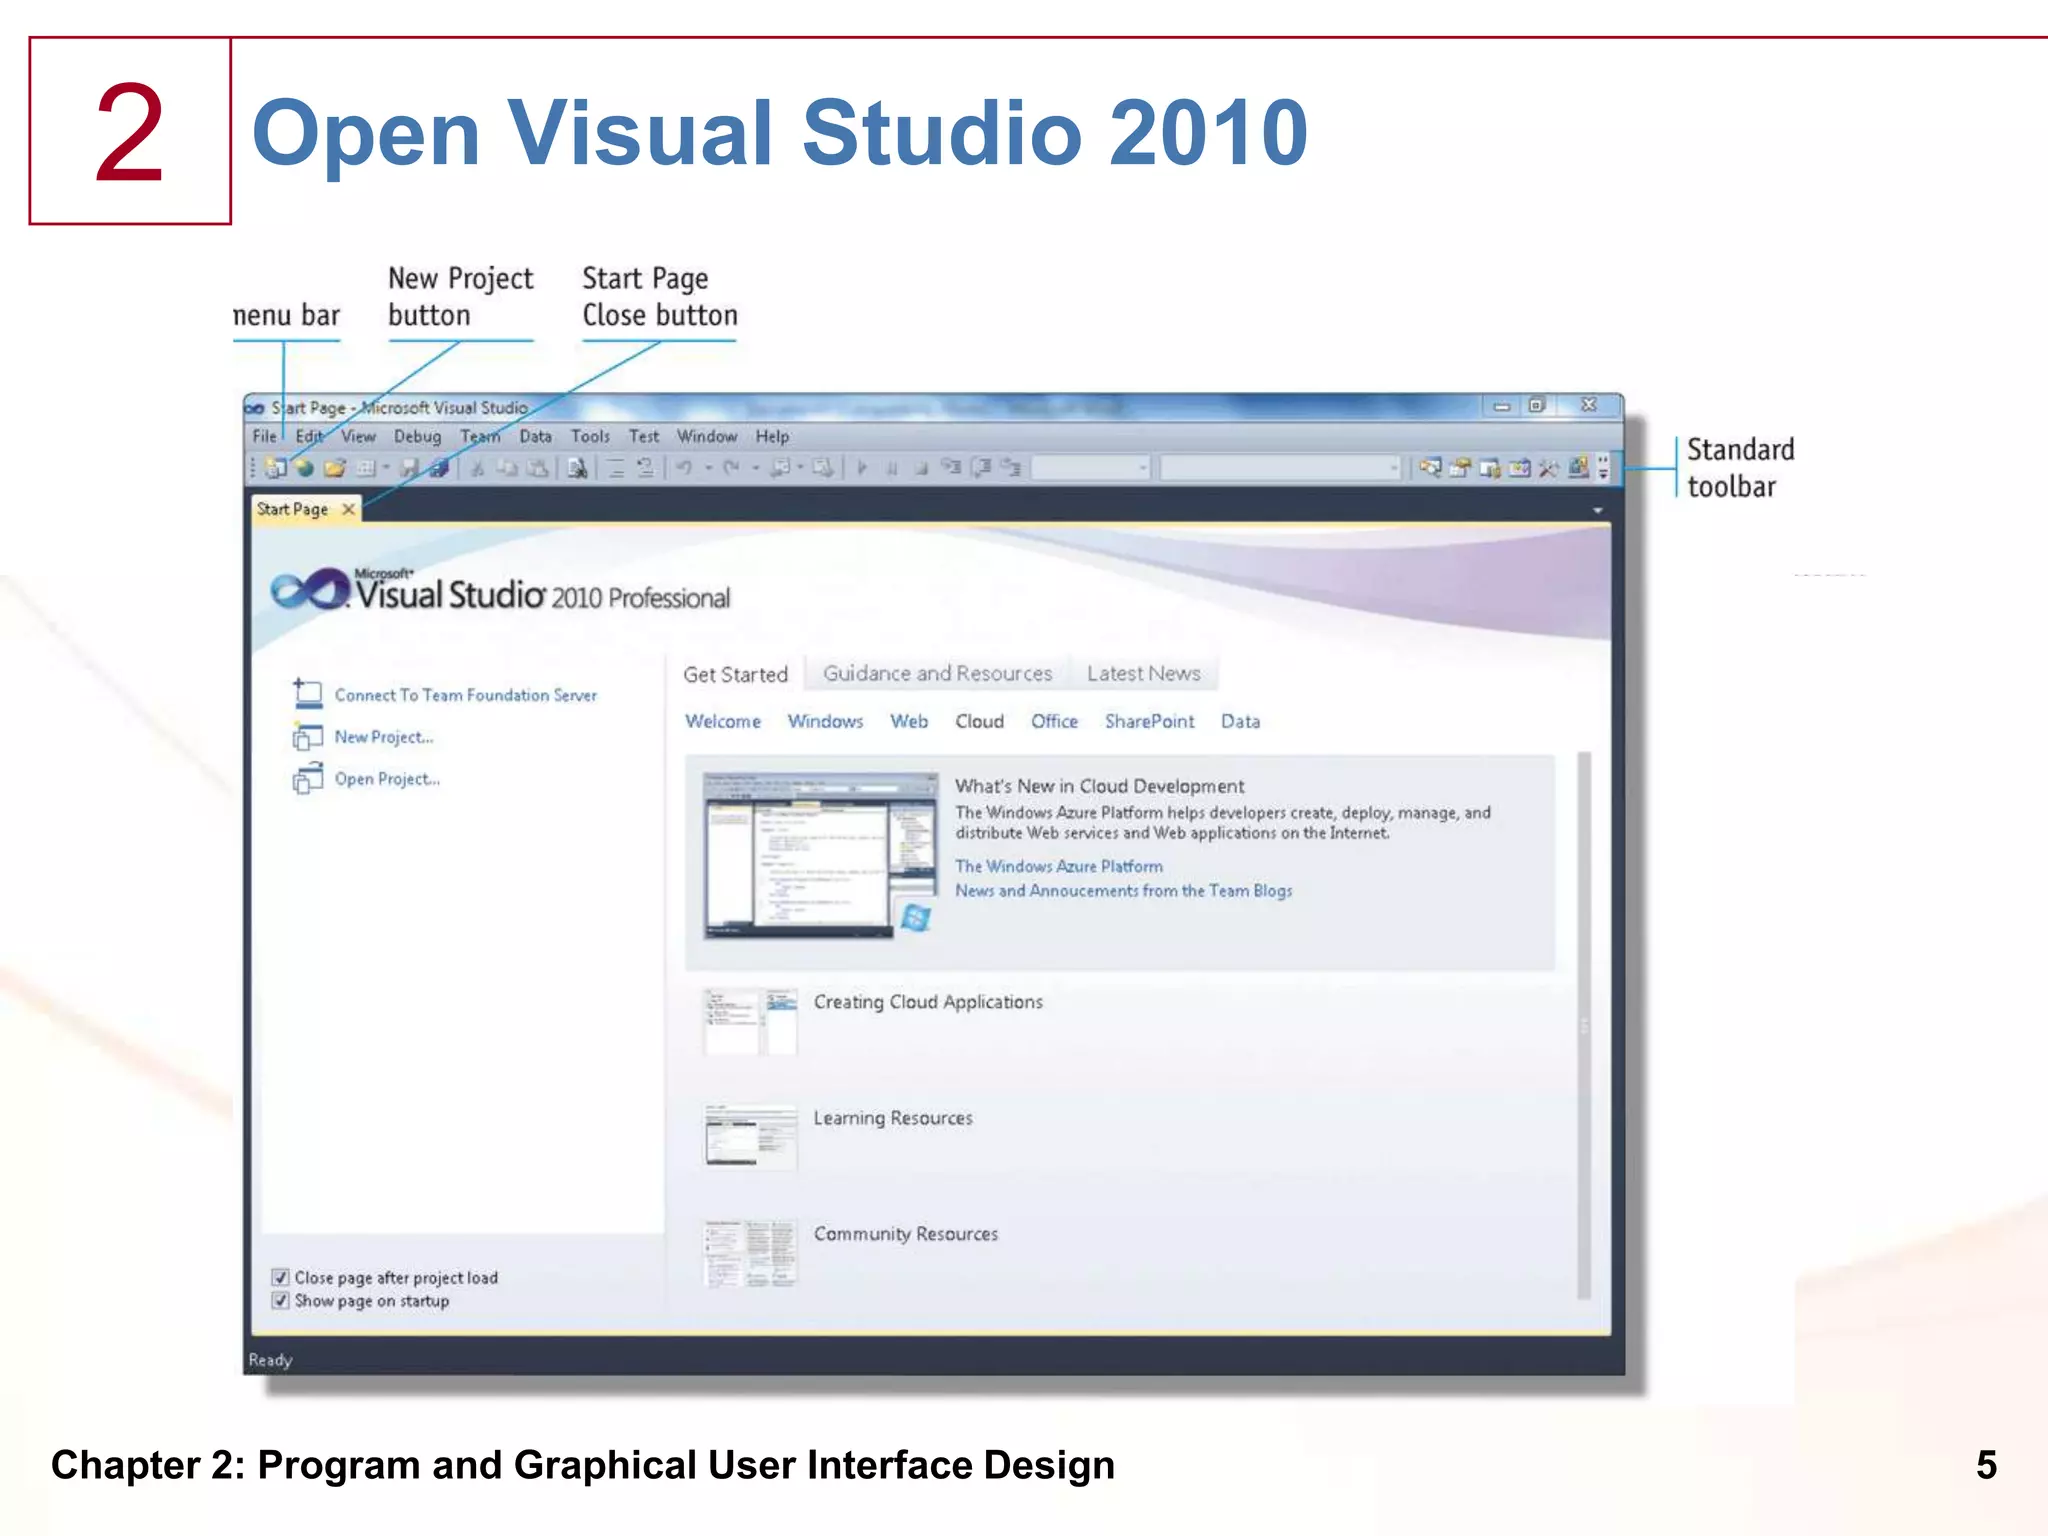This screenshot has width=2048, height=1536.
Task: Open the Data menu
Action: coord(535,436)
